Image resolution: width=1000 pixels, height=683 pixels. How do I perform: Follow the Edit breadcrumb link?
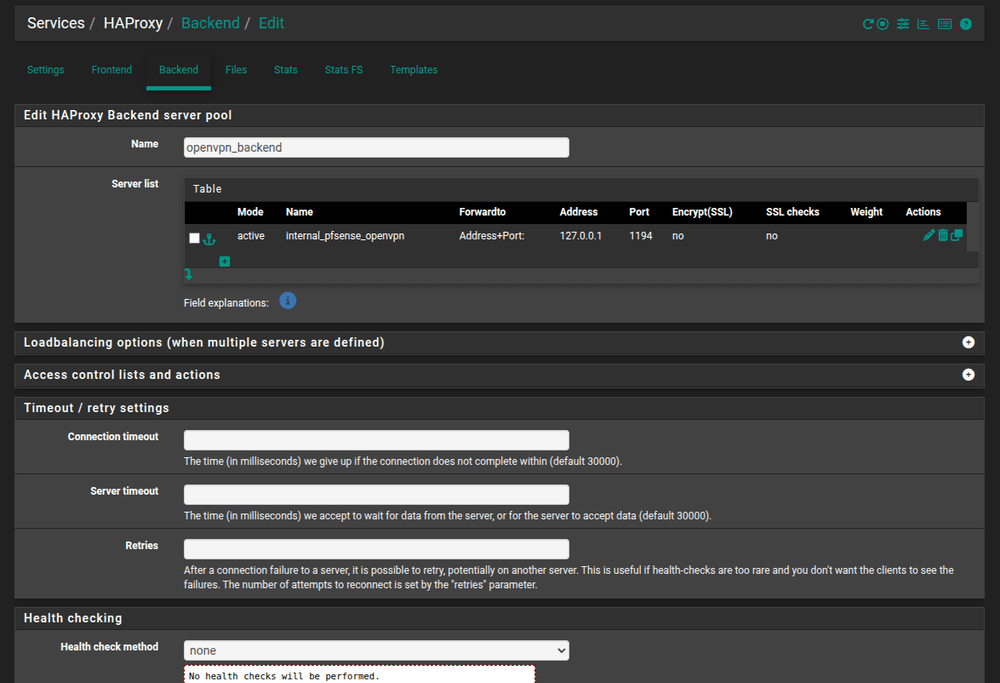pos(271,23)
